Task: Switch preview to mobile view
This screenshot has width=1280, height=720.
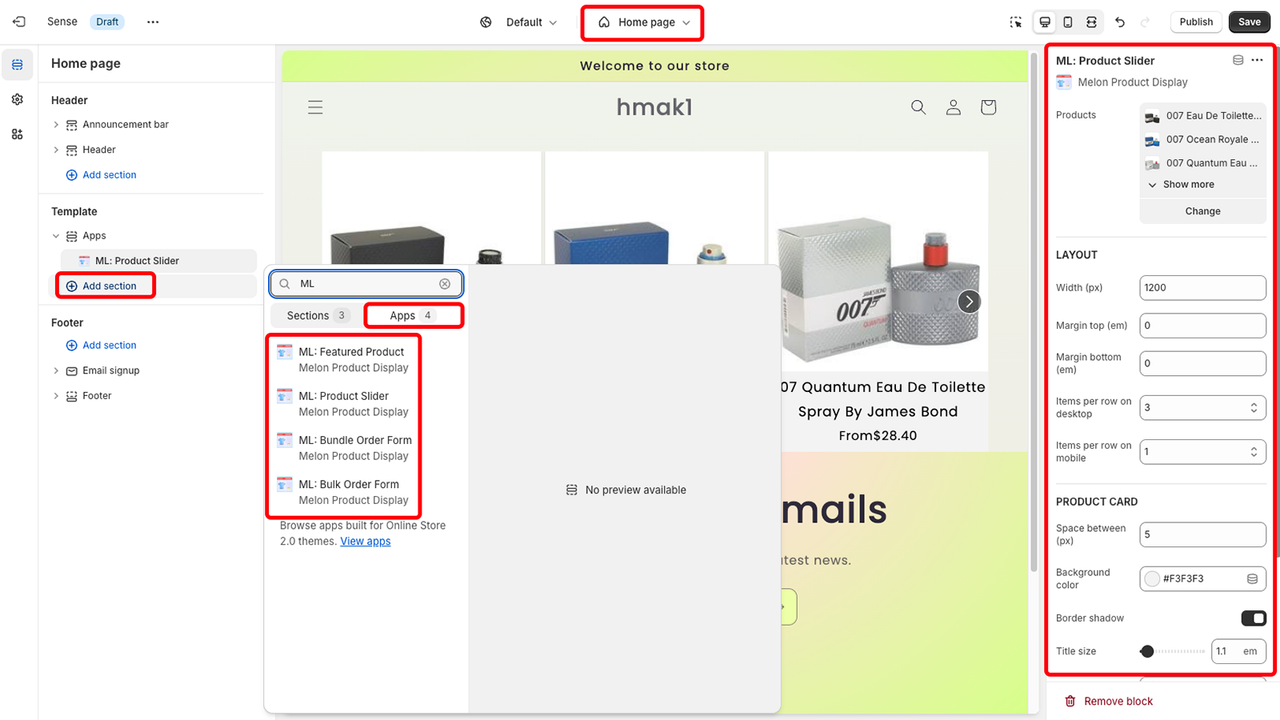Action: 1066,21
